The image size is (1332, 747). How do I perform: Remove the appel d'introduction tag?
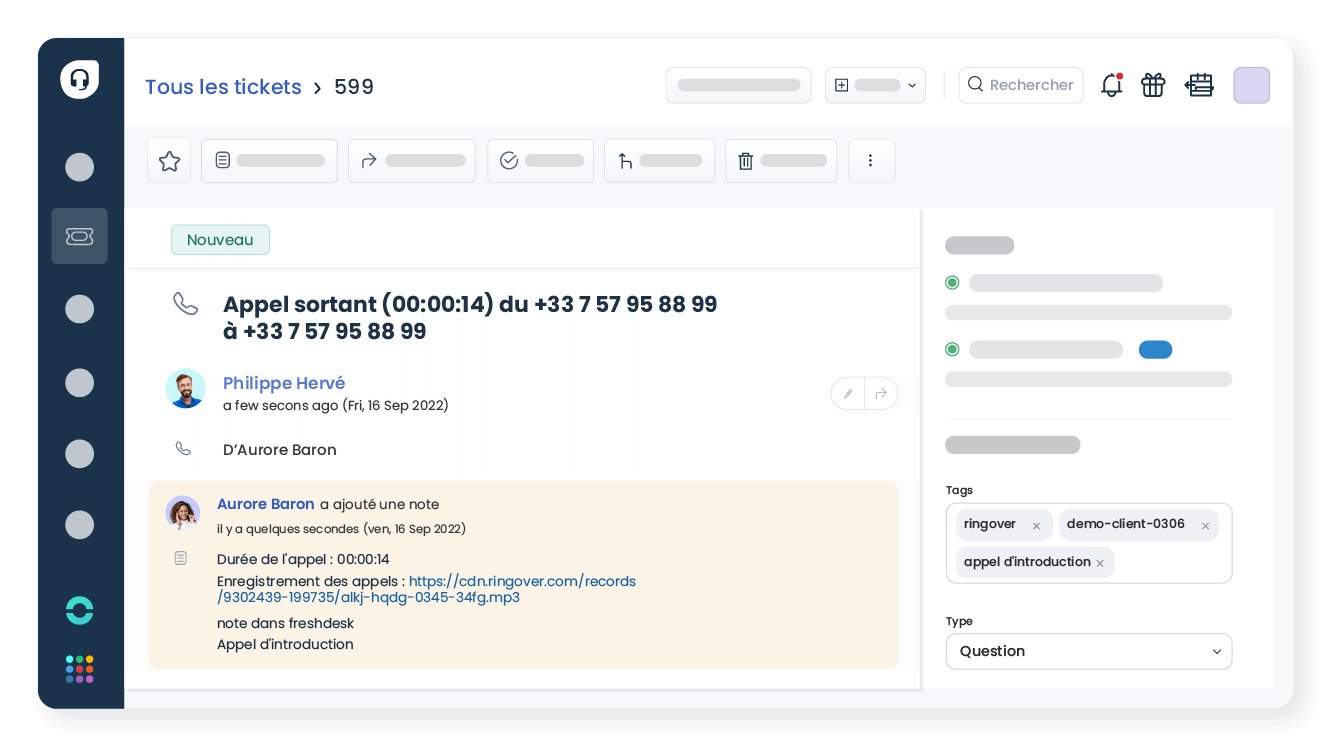(1099, 562)
